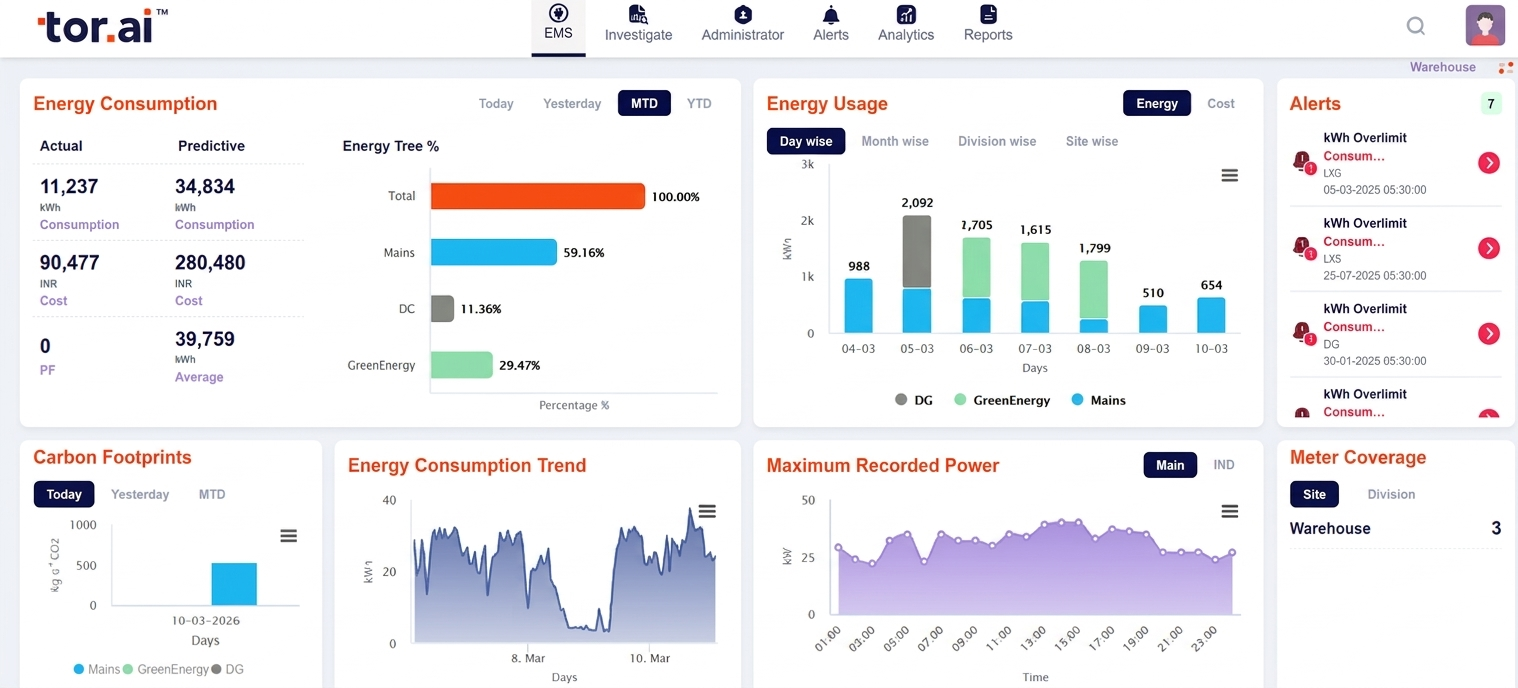Switch to the Month wise tab
Viewport: 1518px width, 688px height.
pyautogui.click(x=894, y=141)
